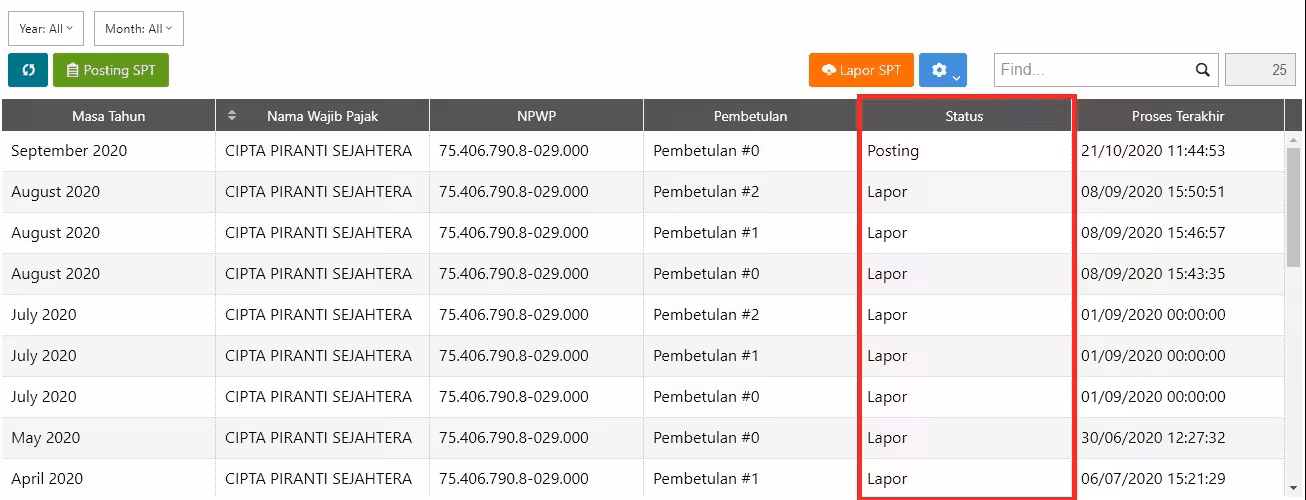
Task: Select the September 2020 cell
Action: pyautogui.click(x=108, y=151)
